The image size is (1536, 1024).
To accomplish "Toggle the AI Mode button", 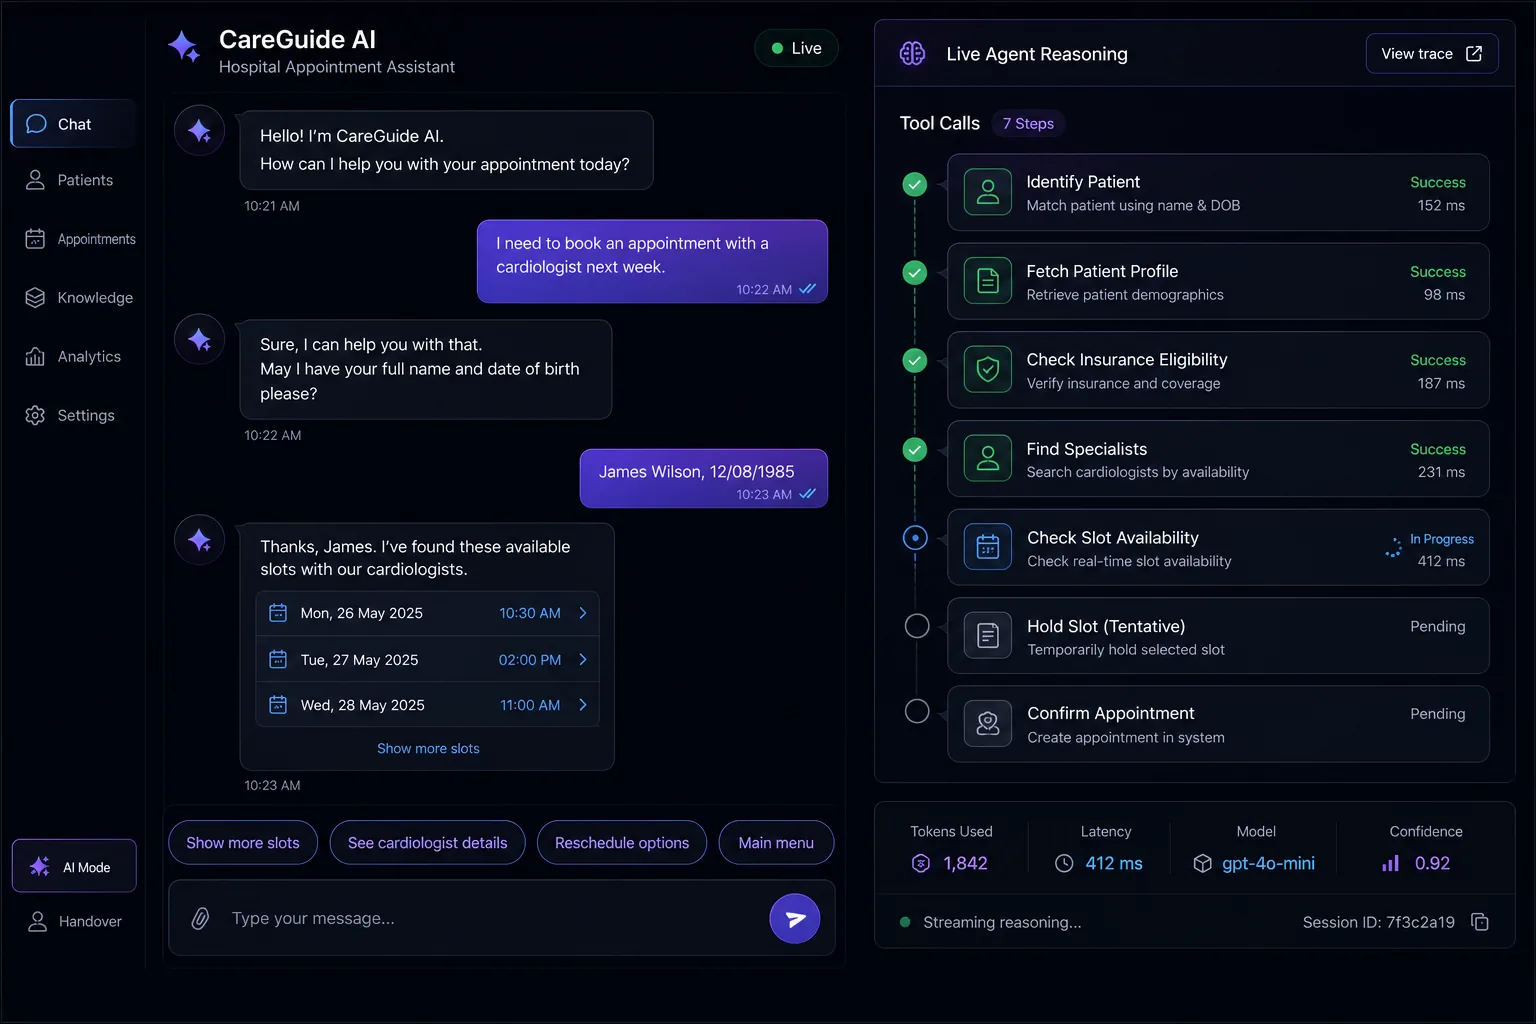I will tap(74, 866).
